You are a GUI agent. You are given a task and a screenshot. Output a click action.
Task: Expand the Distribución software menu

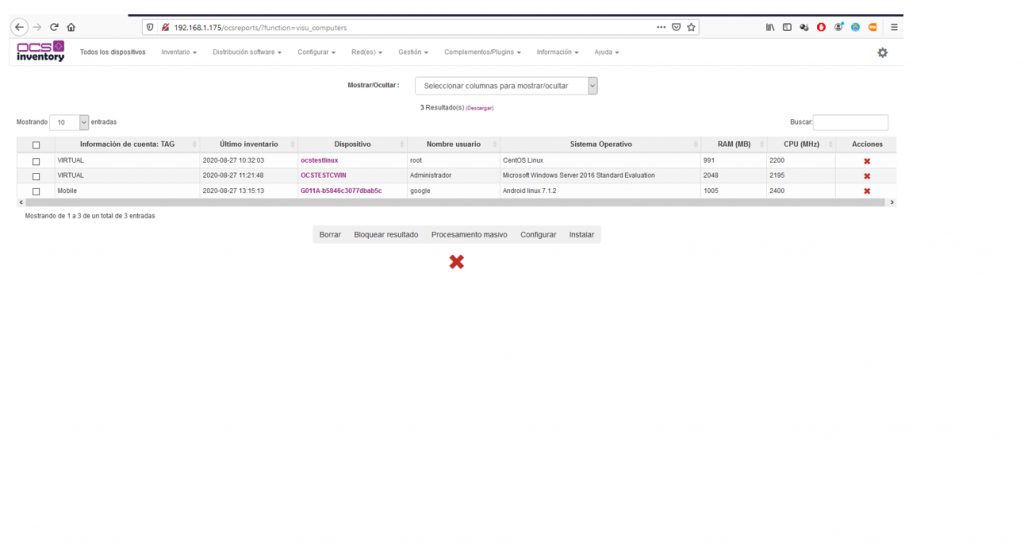pyautogui.click(x=247, y=52)
